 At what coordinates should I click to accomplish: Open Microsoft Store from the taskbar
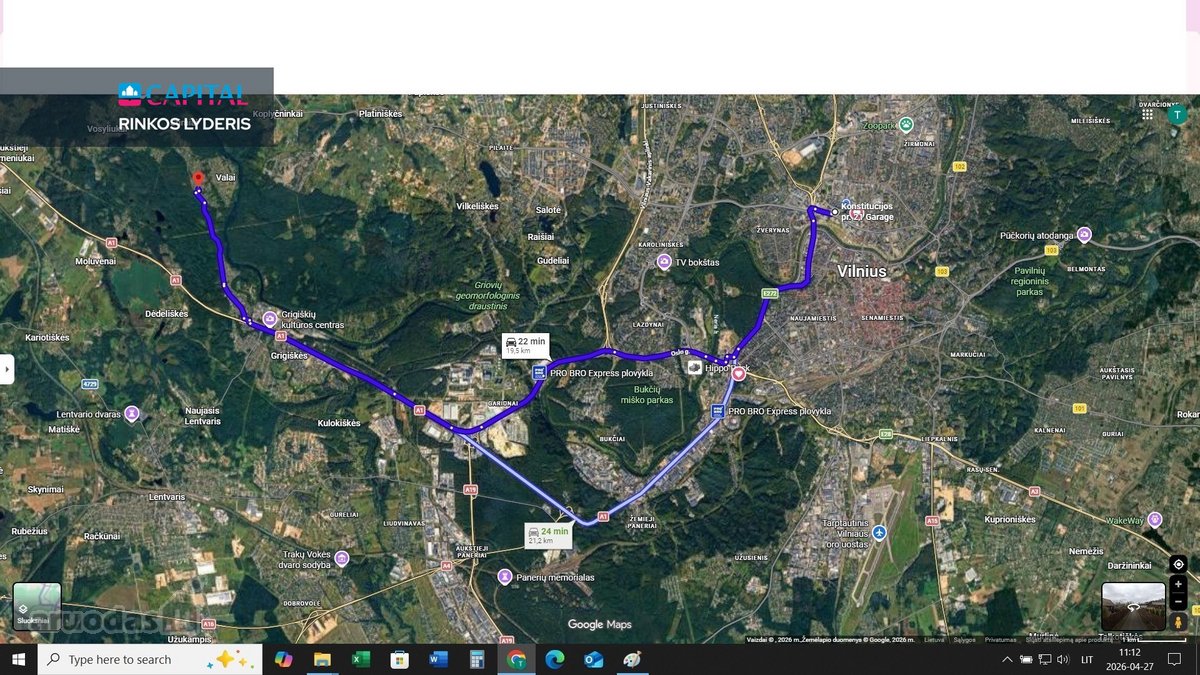tap(399, 659)
